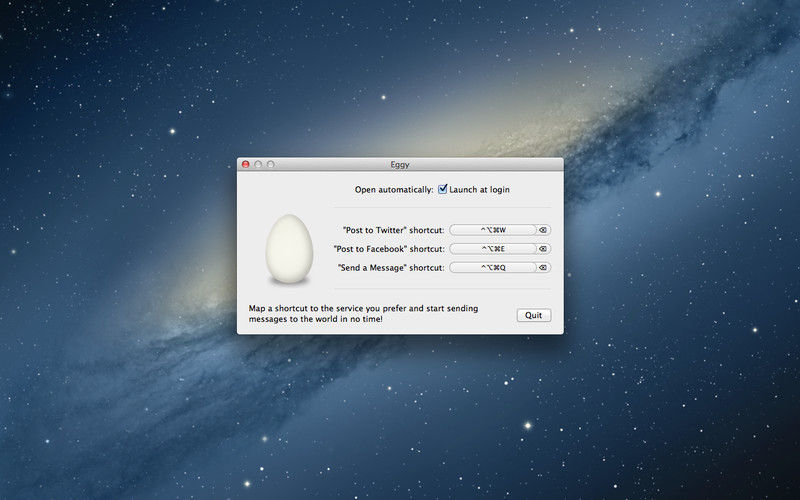Click the "Post to Facebook" shortcut label
This screenshot has width=800, height=500.
389,249
